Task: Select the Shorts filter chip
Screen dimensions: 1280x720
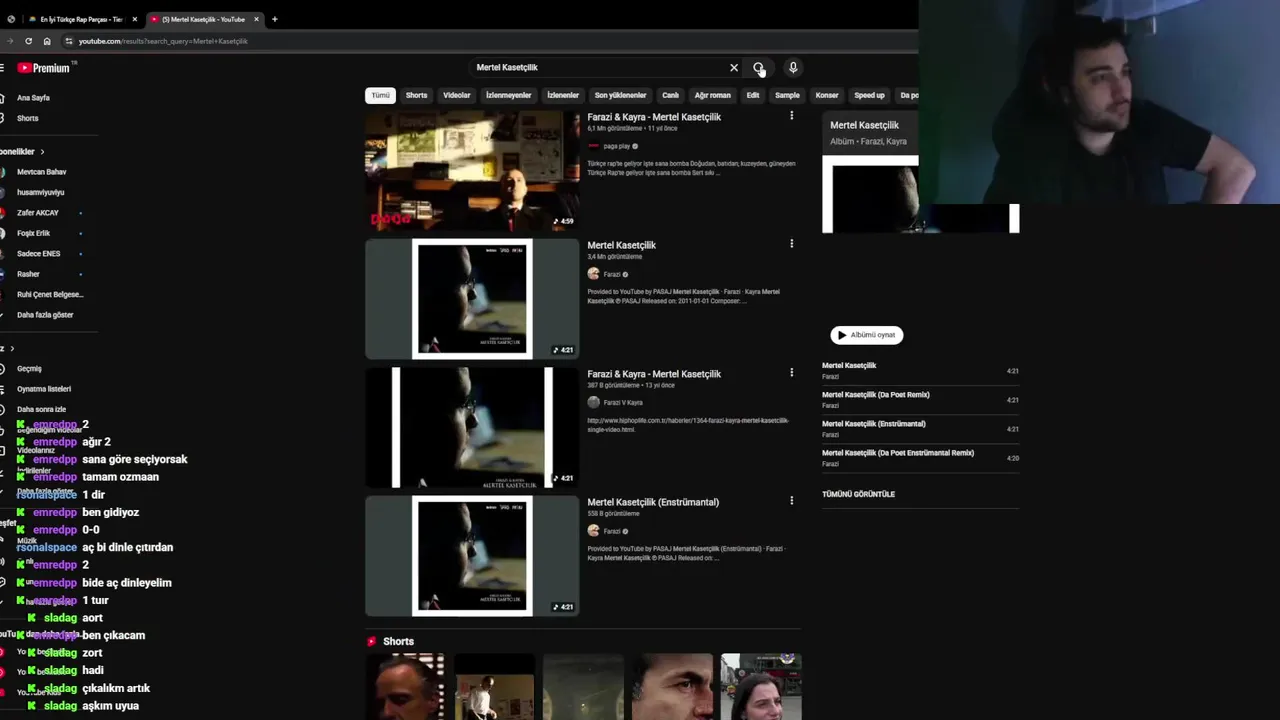Action: point(417,95)
